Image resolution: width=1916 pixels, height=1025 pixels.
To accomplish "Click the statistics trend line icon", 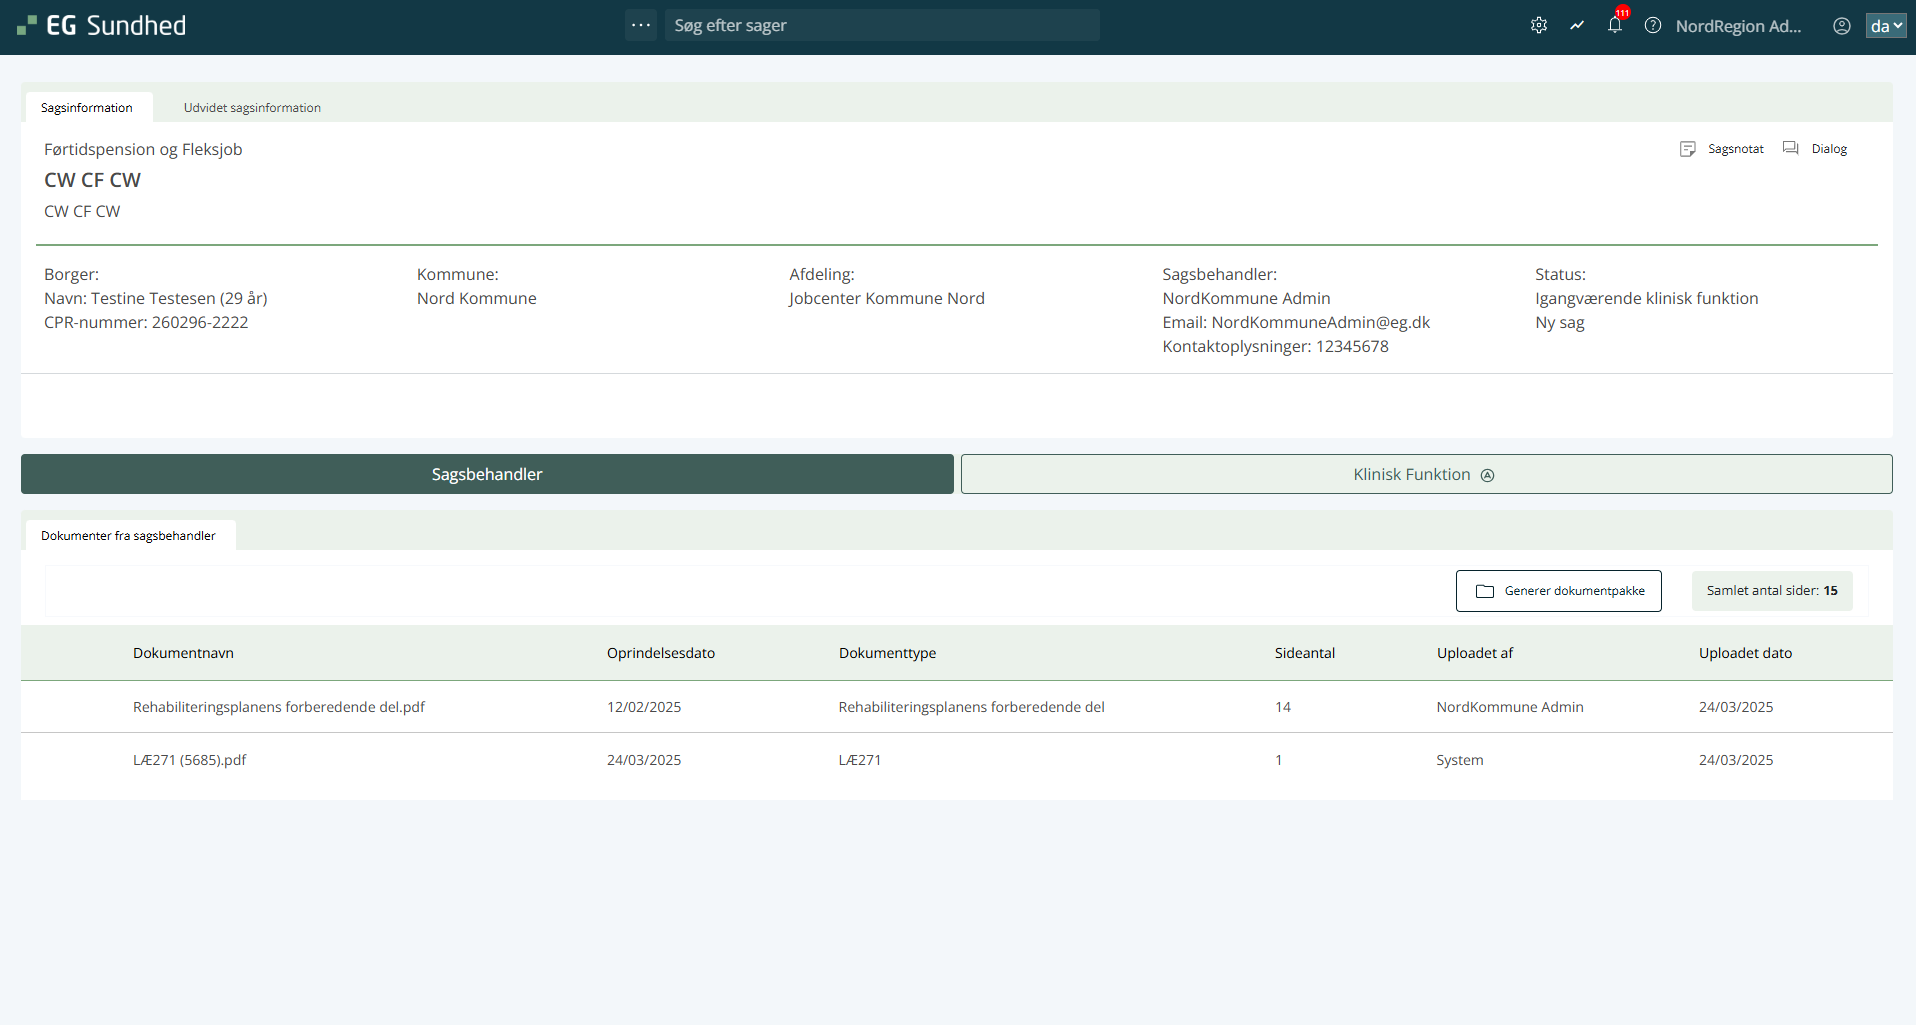I will [x=1577, y=26].
